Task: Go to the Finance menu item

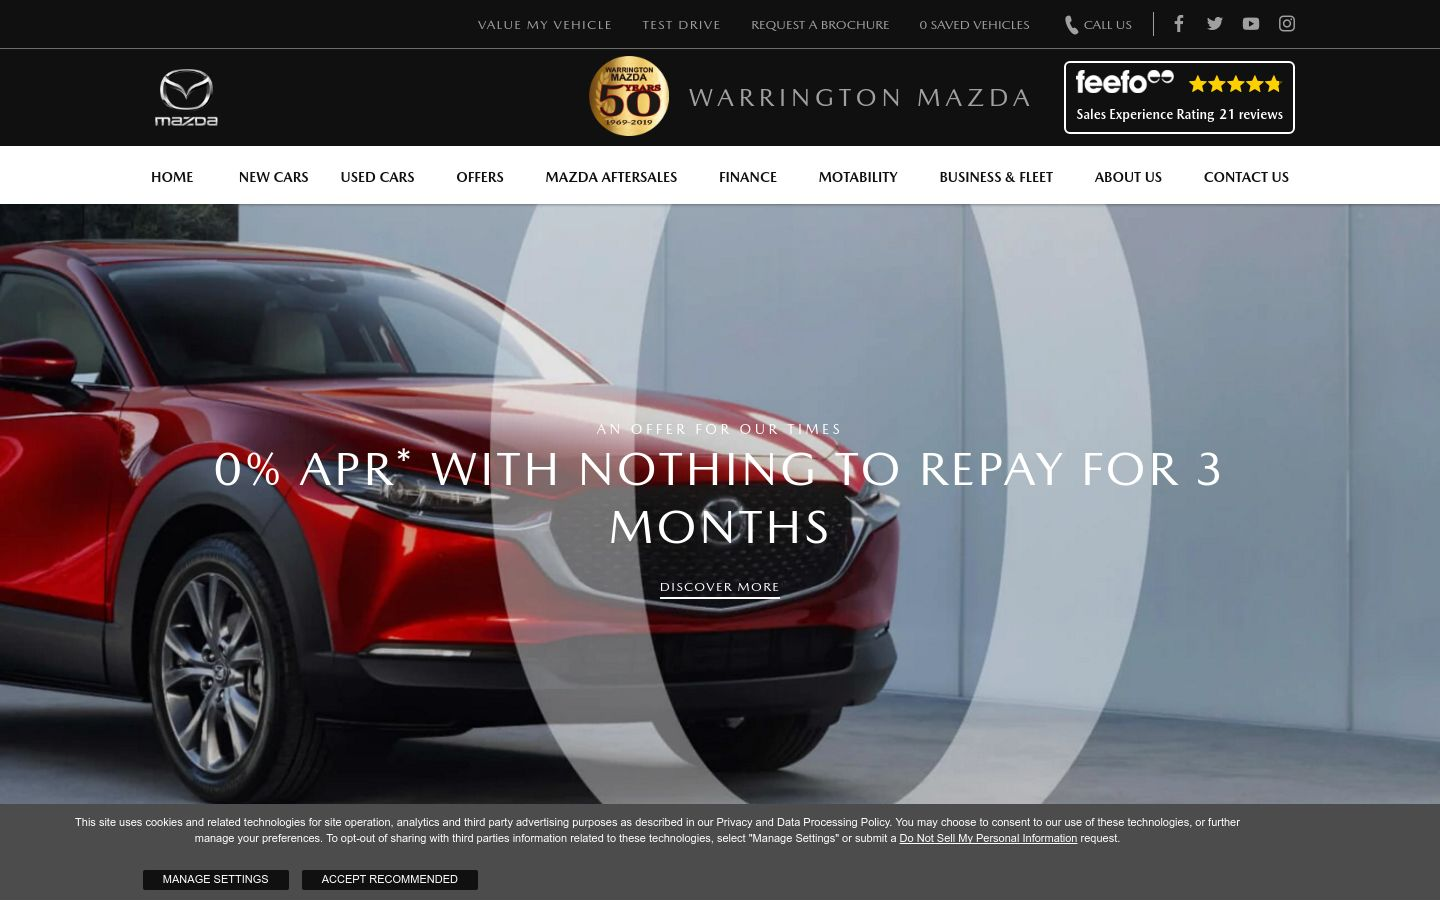Action: click(748, 177)
